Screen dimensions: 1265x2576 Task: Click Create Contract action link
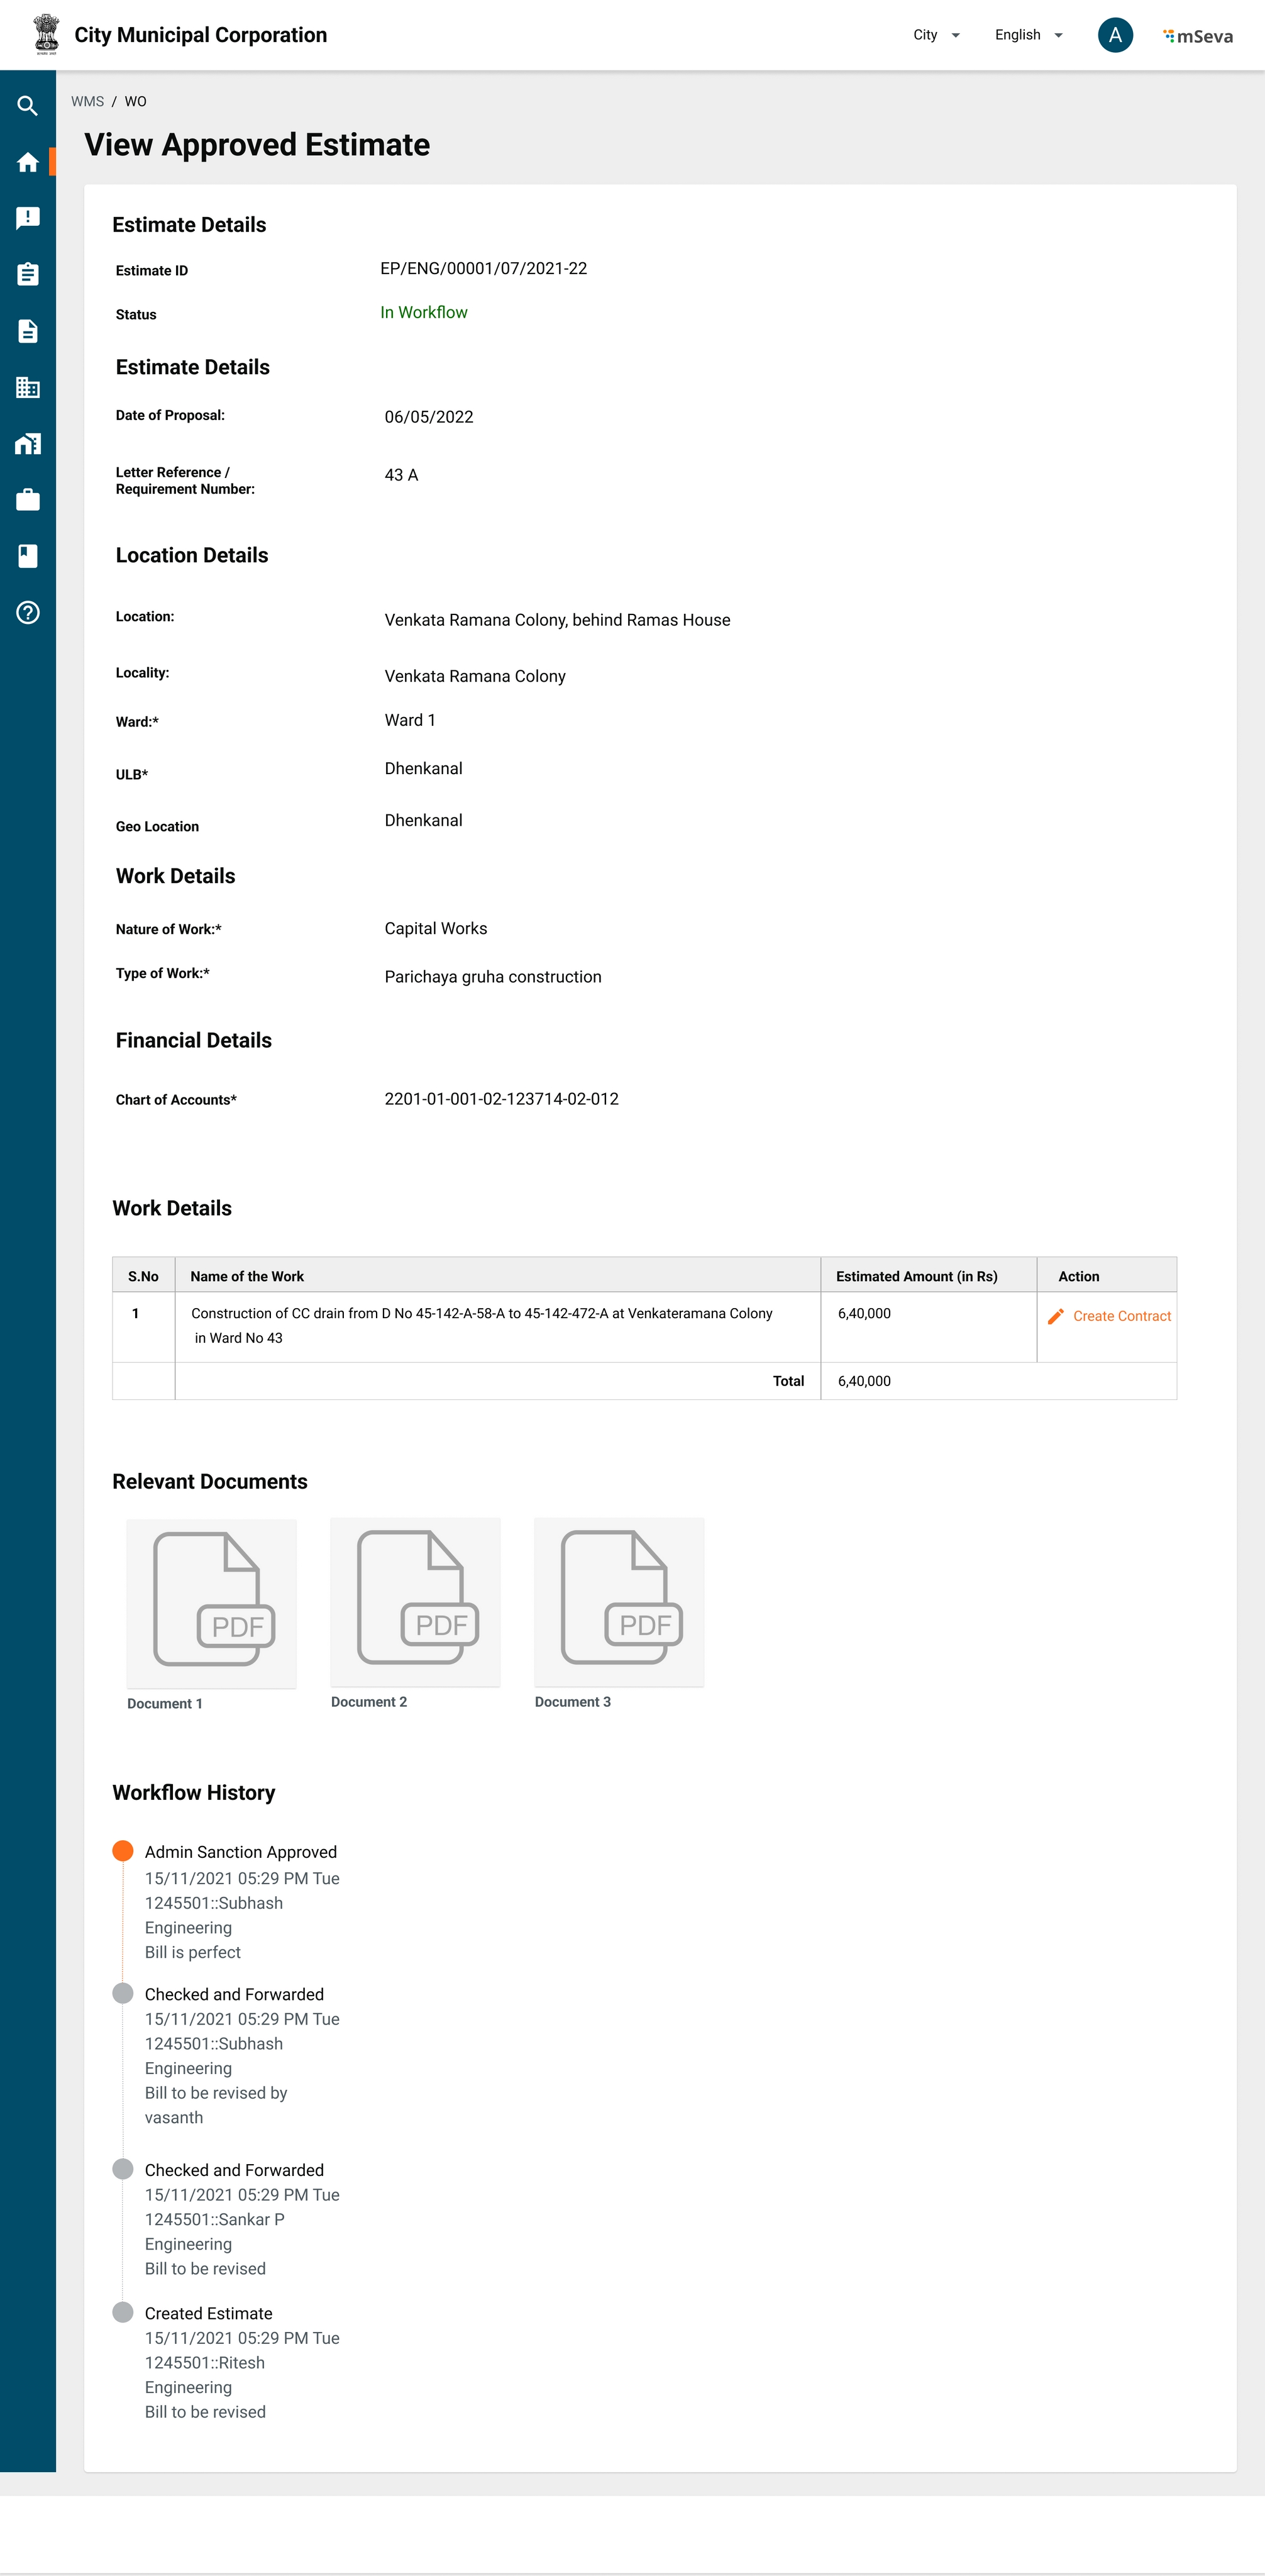(1120, 1316)
